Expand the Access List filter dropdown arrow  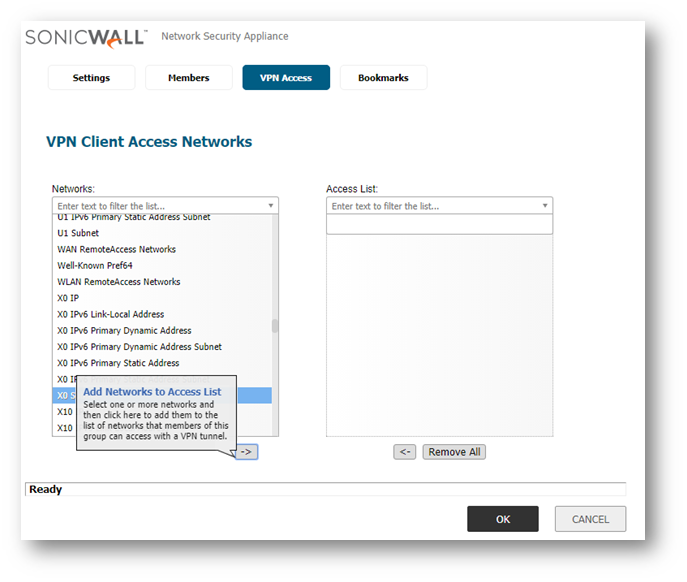click(x=545, y=206)
